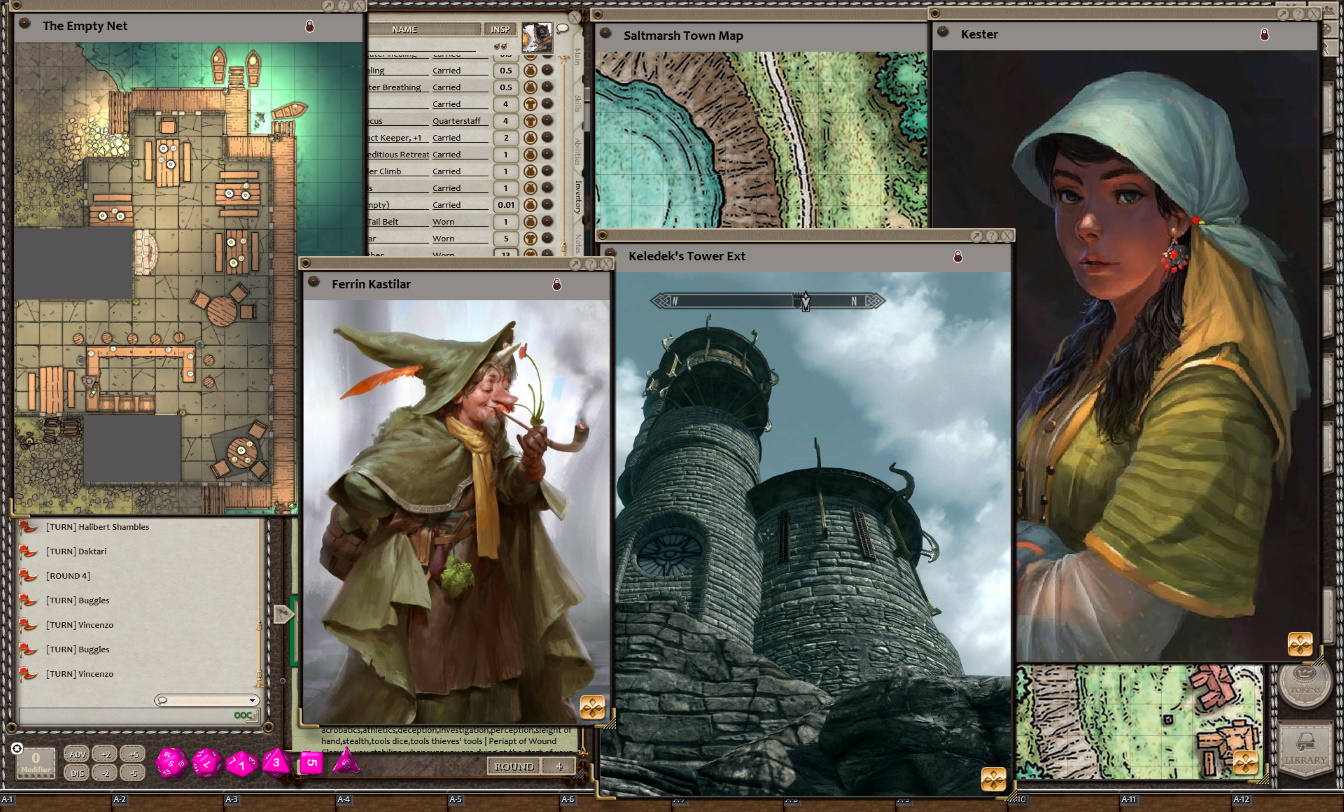1344x812 pixels.
Task: Switch to Main tab on character sheet
Action: pyautogui.click(x=578, y=57)
